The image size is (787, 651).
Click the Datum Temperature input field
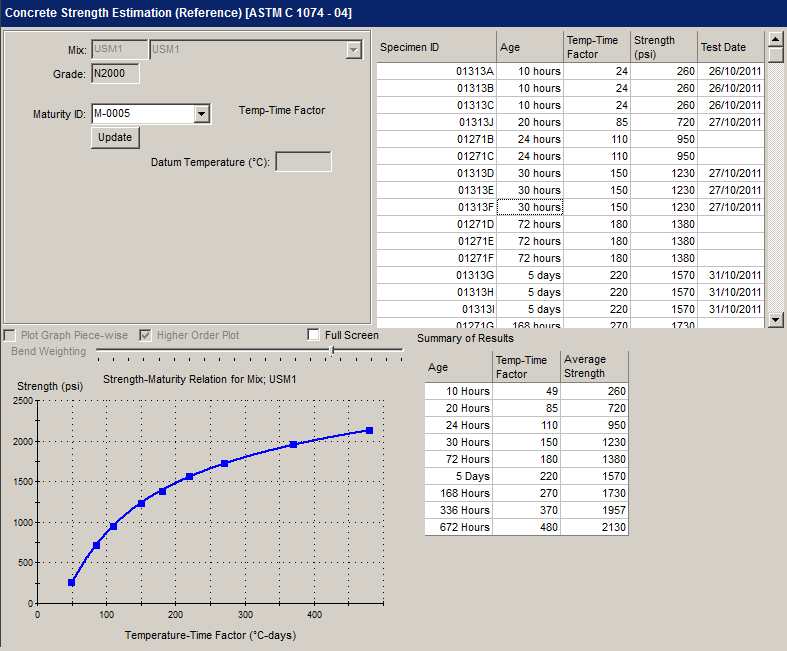tap(303, 162)
